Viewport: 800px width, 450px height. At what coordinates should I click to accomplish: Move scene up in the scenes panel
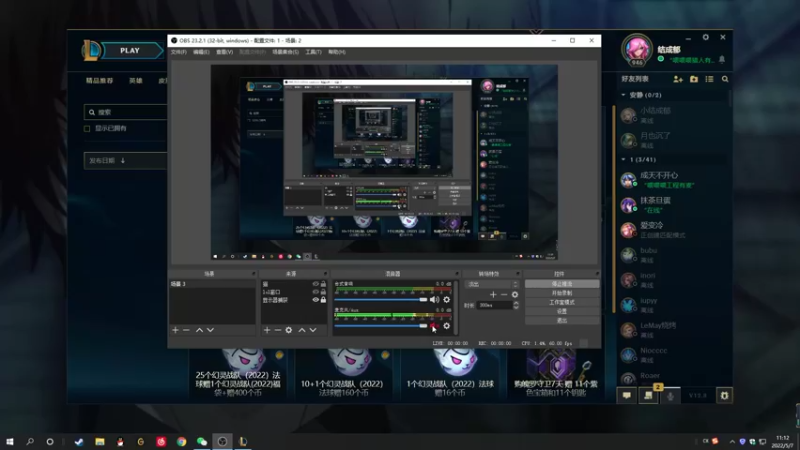[199, 330]
